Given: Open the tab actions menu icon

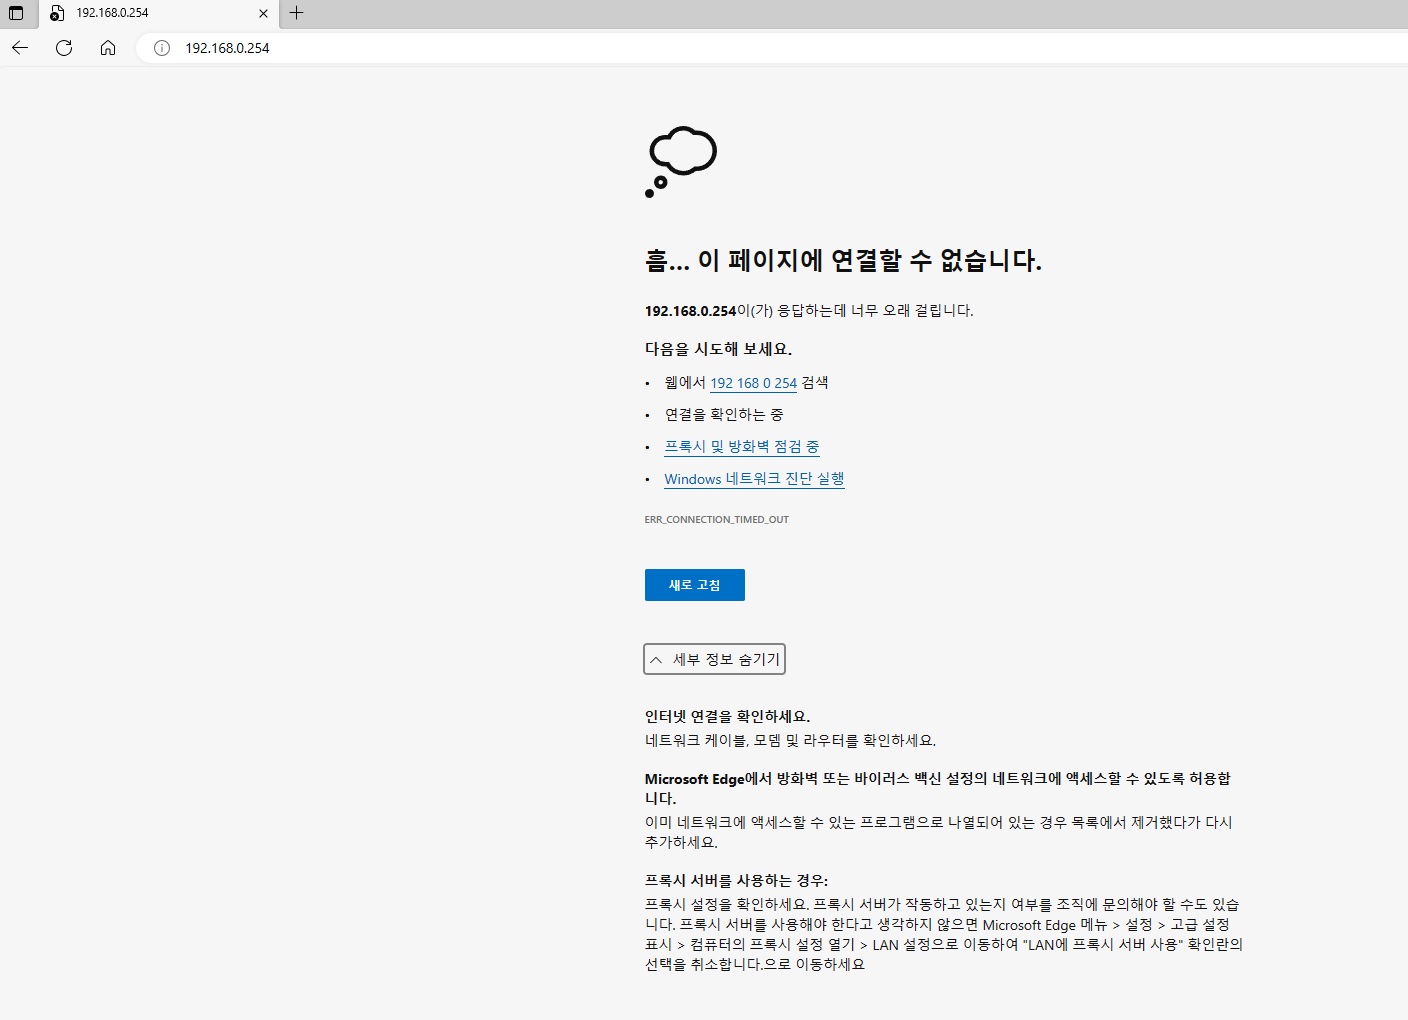Looking at the screenshot, I should [16, 13].
